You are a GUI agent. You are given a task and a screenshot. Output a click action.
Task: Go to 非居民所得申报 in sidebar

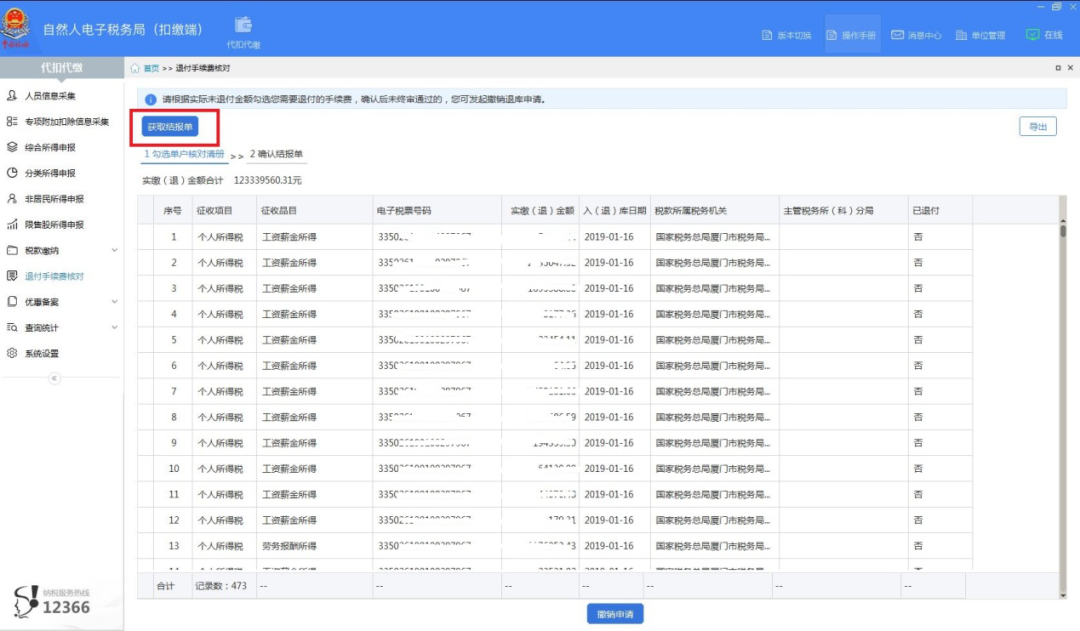tap(54, 198)
